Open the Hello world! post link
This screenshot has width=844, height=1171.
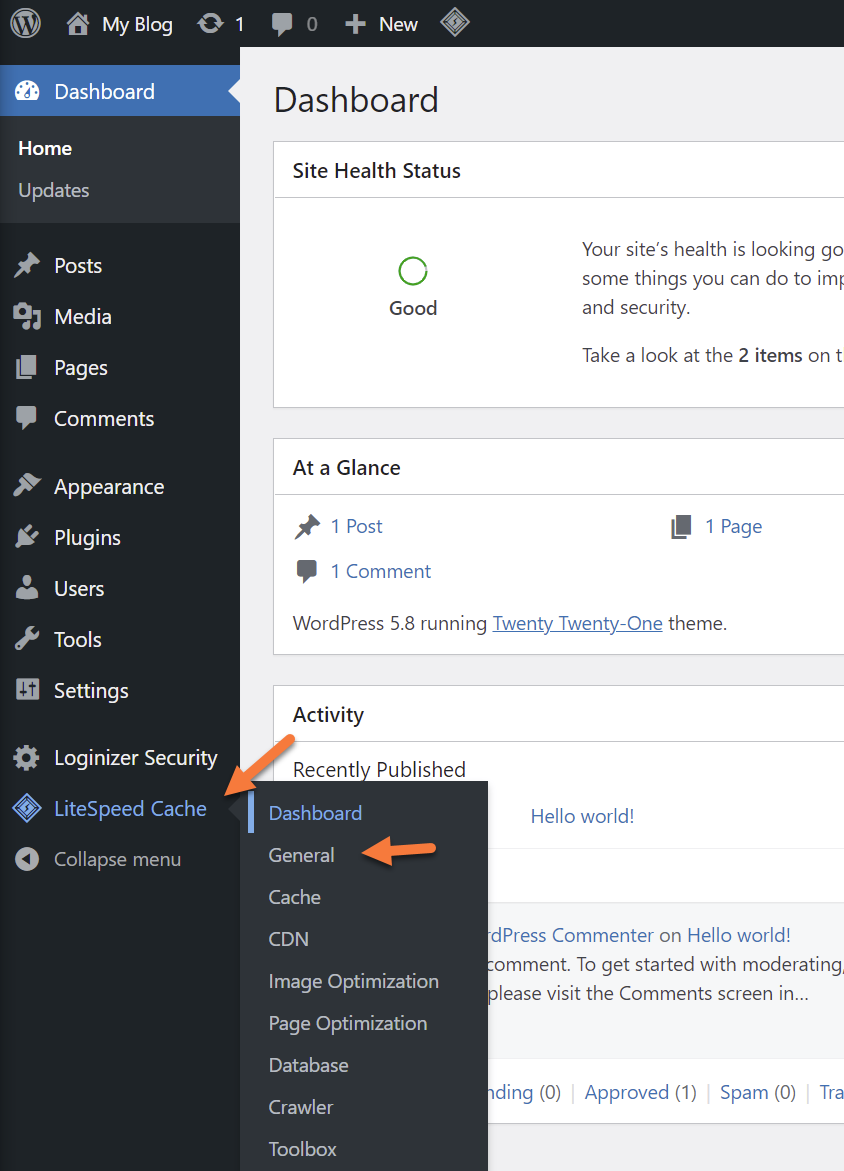[582, 816]
